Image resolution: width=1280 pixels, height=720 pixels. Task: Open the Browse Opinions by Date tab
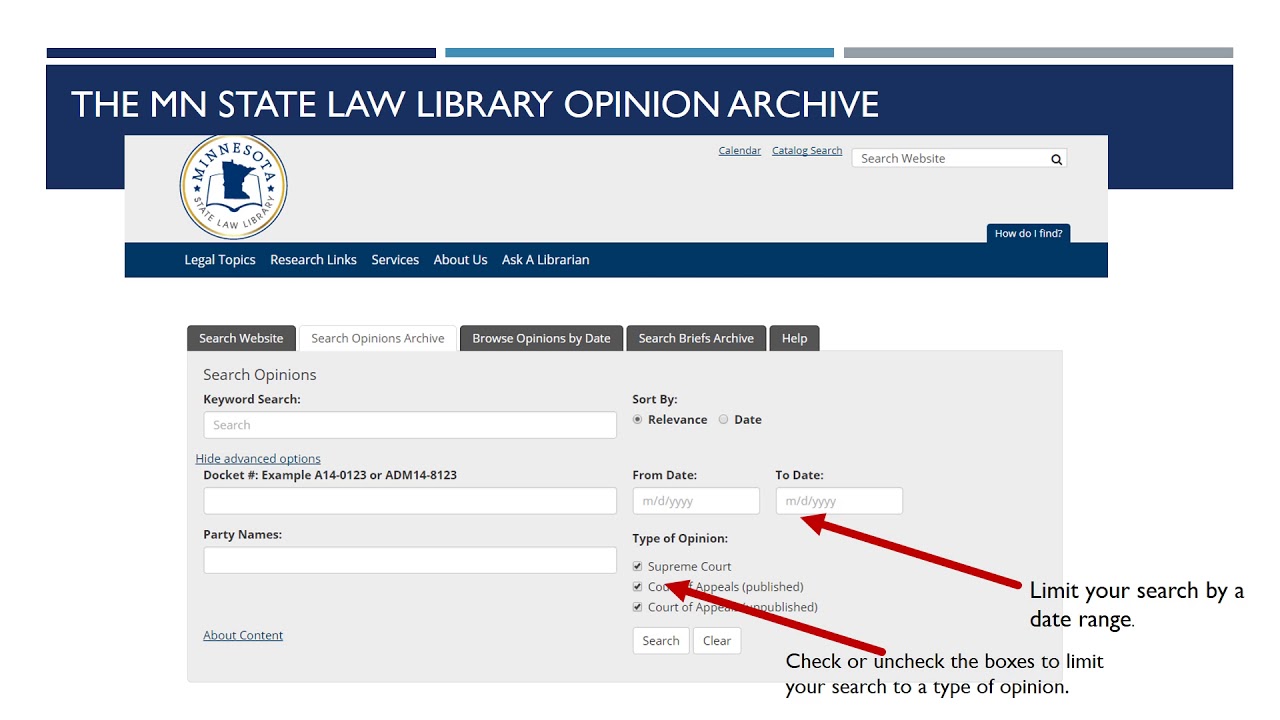541,338
